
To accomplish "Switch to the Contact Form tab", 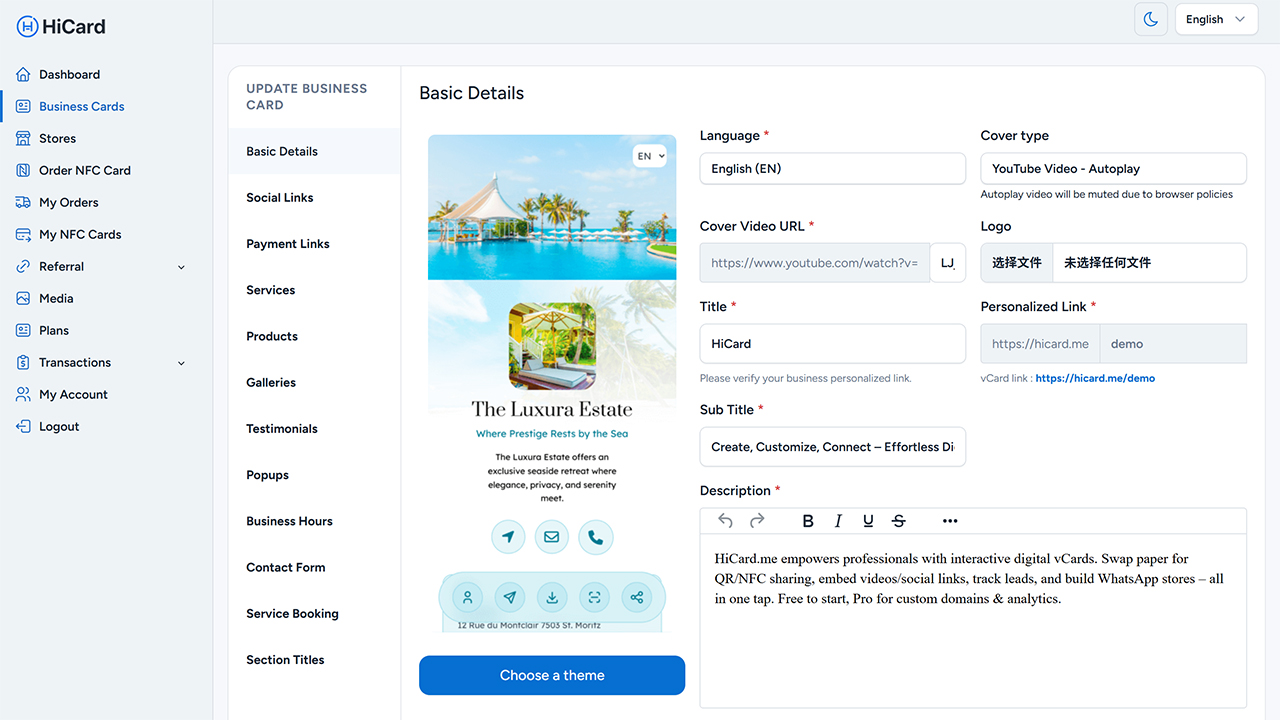I will (314, 567).
